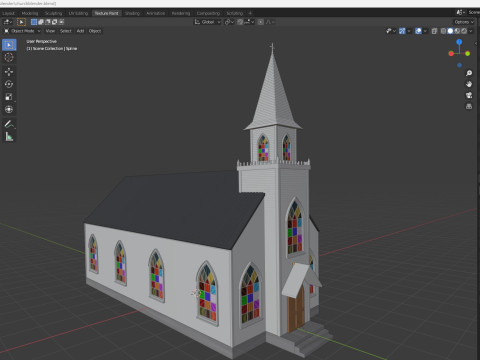Viewport: 480px width, 360px height.
Task: Expand the overlays options dropdown arrow
Action: 425,31
